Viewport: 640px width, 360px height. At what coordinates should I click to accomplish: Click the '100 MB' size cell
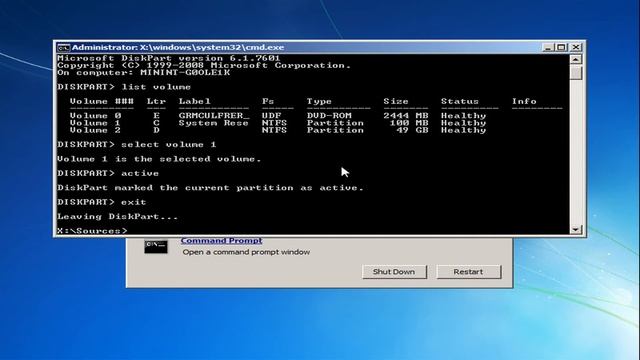tap(409, 123)
